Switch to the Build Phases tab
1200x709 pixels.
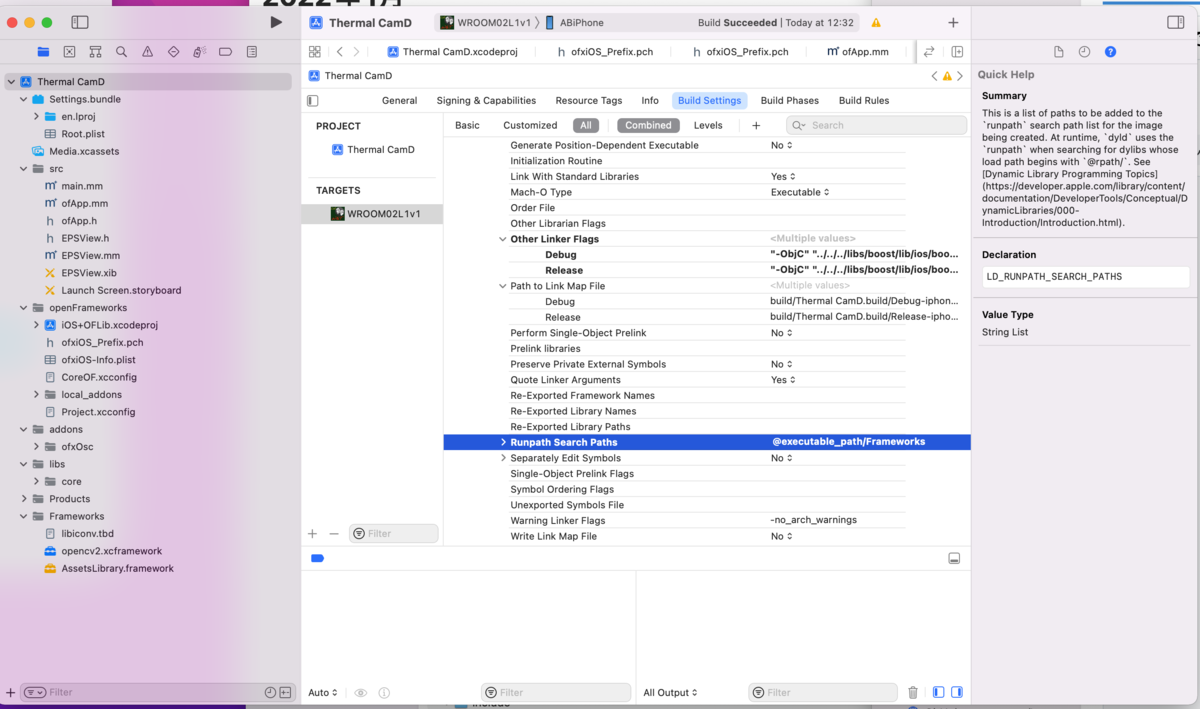tap(789, 100)
